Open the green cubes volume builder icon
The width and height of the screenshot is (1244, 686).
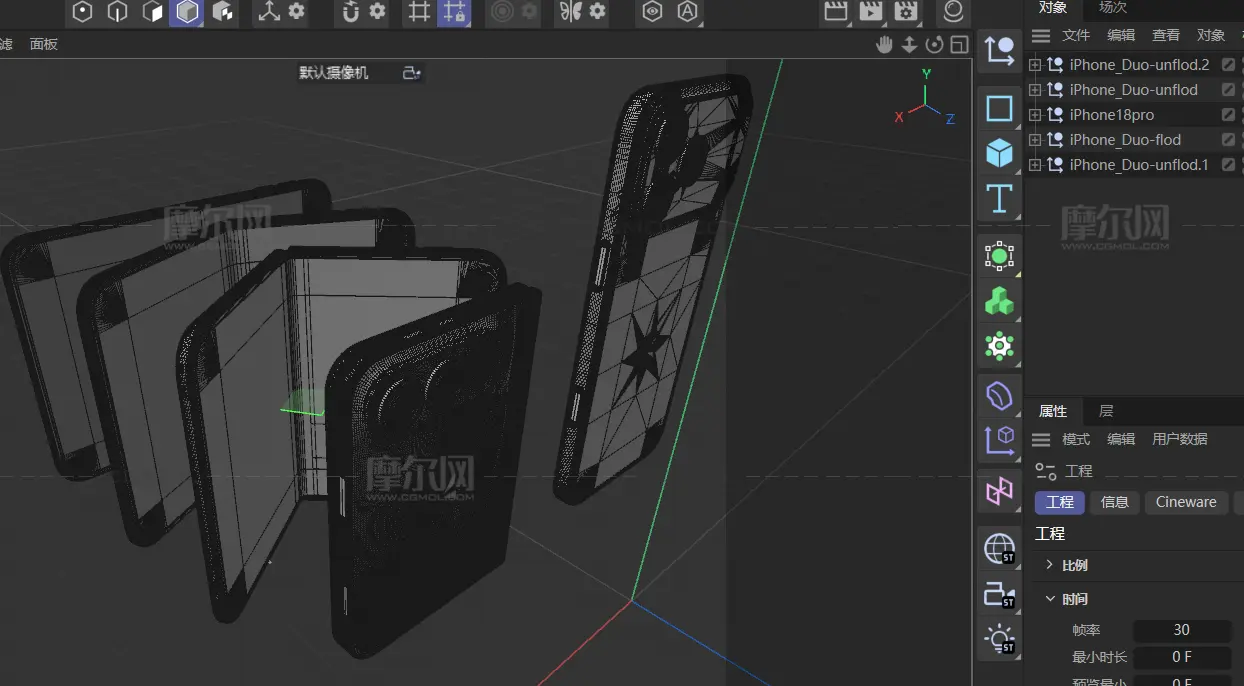pyautogui.click(x=999, y=301)
